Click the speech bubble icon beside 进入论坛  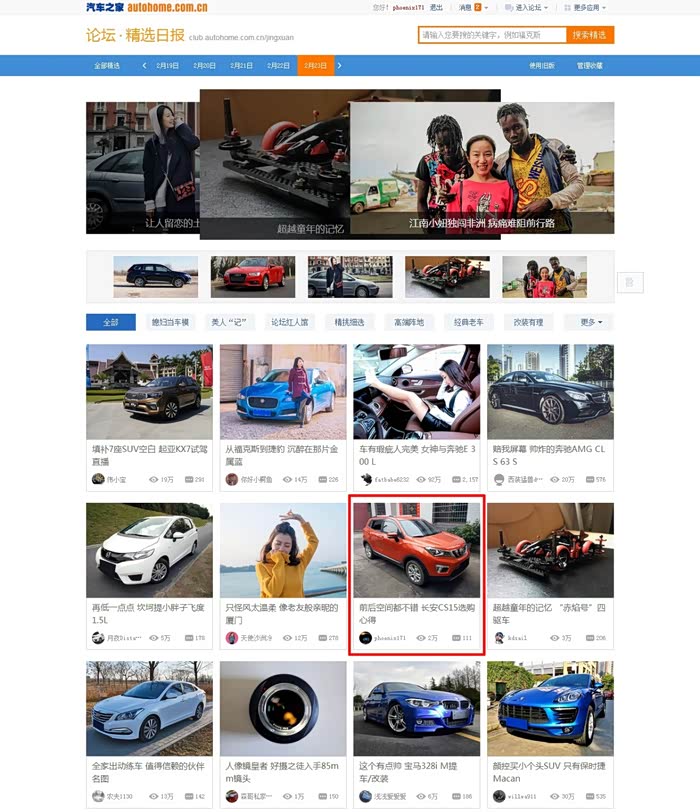509,8
